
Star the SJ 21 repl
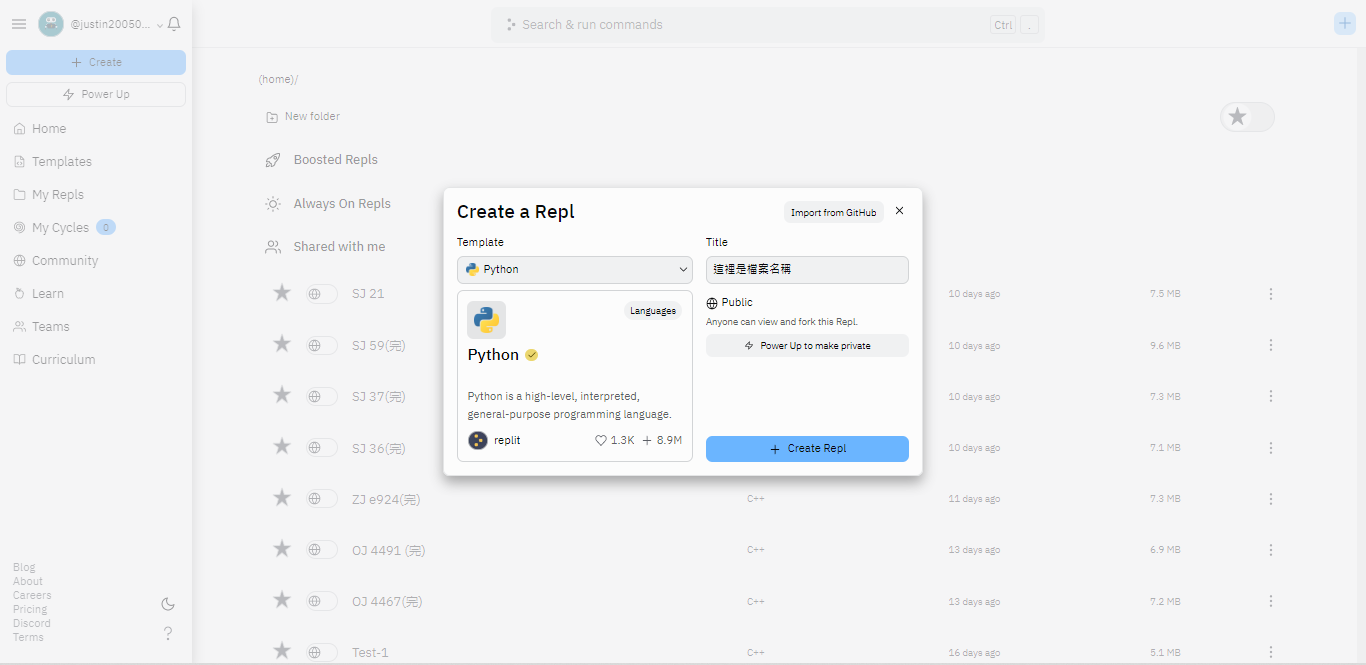tap(282, 292)
